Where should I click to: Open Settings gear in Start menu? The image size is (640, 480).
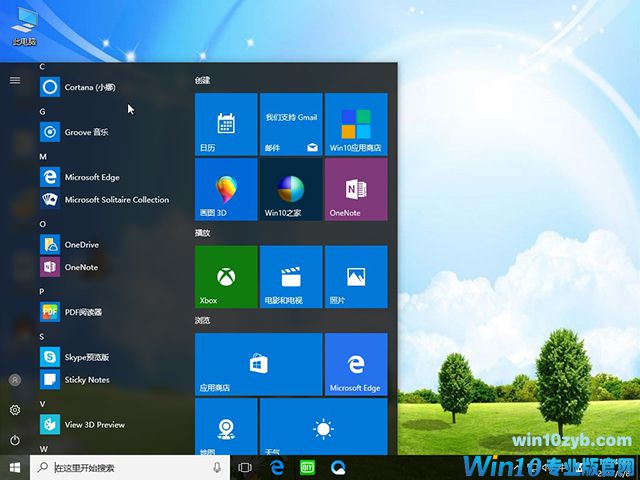click(15, 410)
